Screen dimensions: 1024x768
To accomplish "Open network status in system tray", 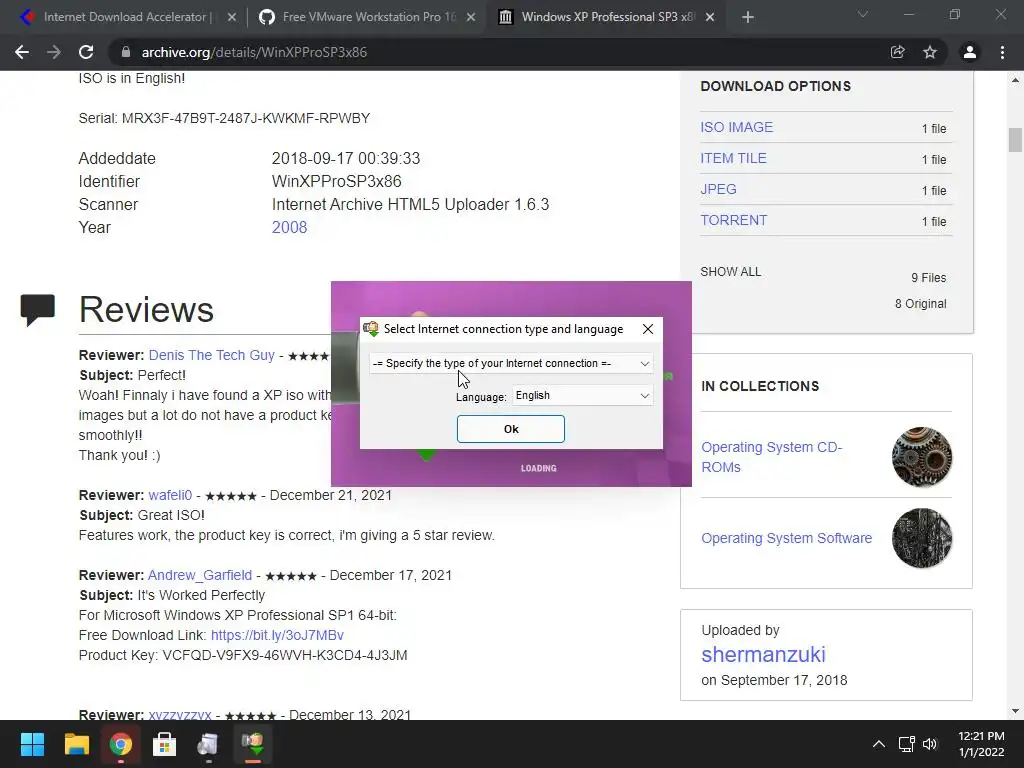I will [906, 744].
